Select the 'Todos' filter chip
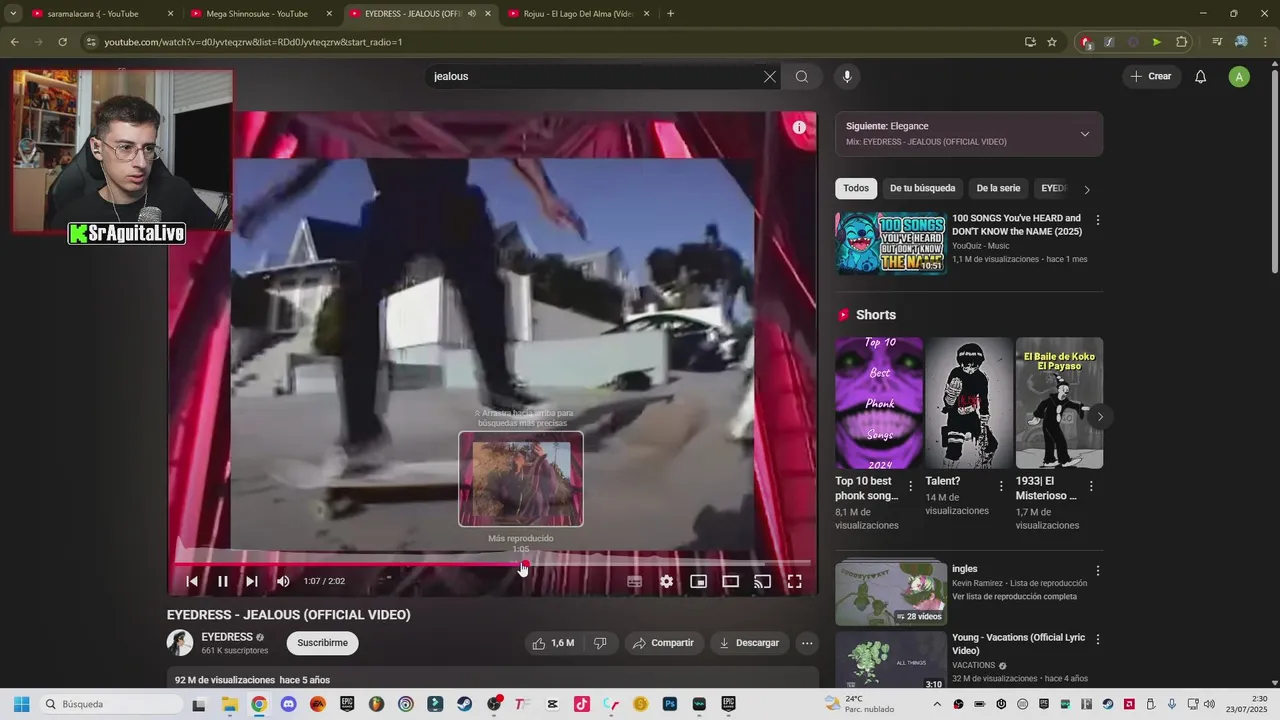The image size is (1280, 720). tap(856, 188)
